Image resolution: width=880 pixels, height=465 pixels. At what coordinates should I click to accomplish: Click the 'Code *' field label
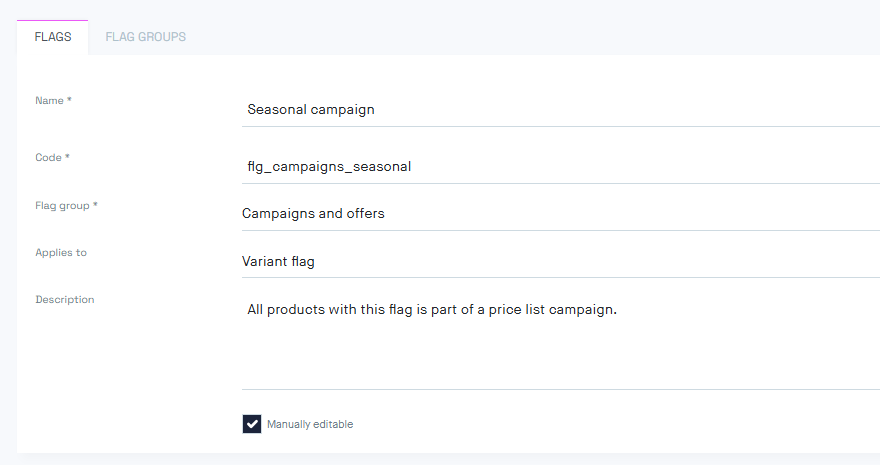[52, 157]
